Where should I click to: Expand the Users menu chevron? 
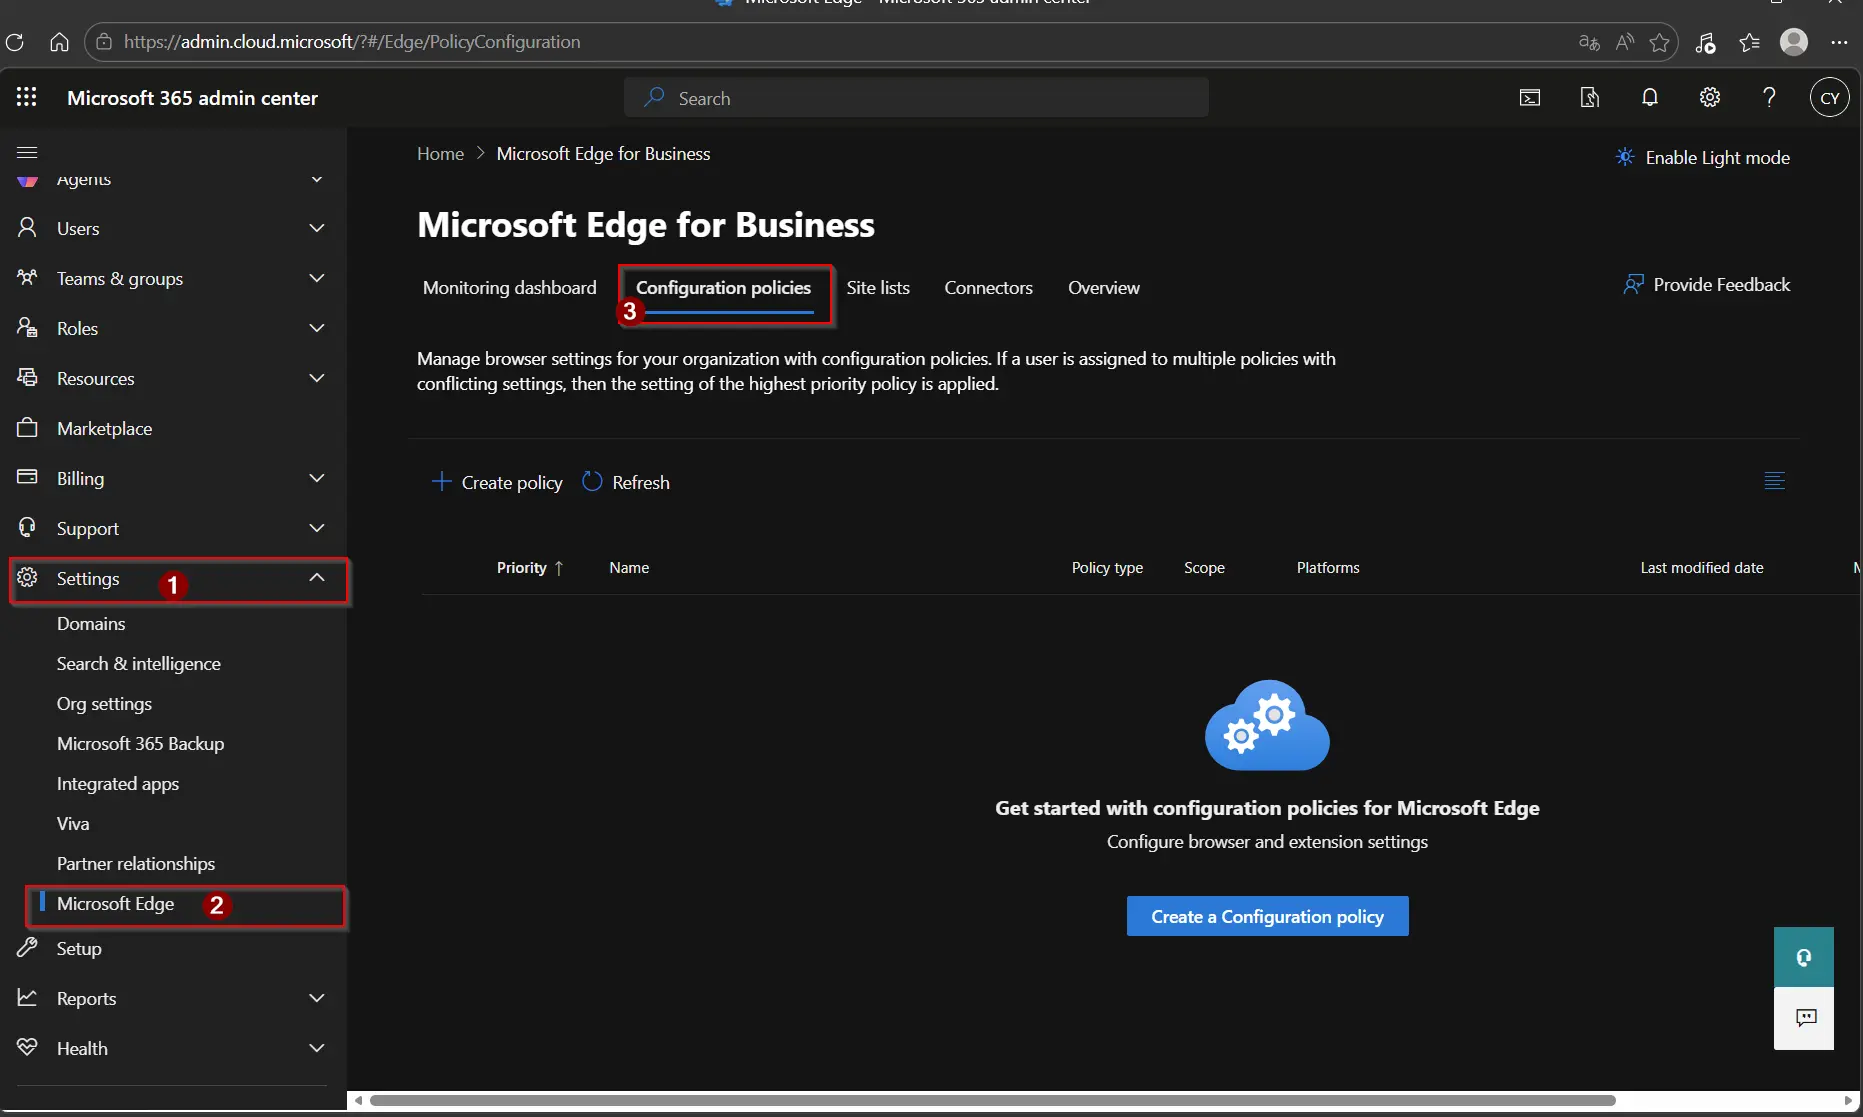tap(317, 229)
